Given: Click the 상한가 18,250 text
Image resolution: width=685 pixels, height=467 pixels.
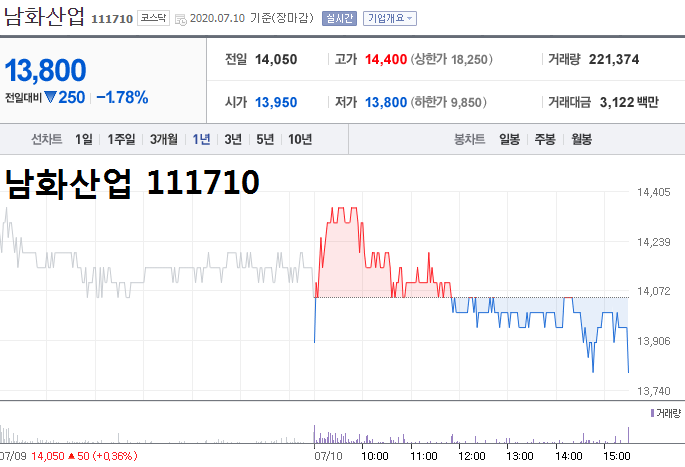Looking at the screenshot, I should (x=451, y=59).
